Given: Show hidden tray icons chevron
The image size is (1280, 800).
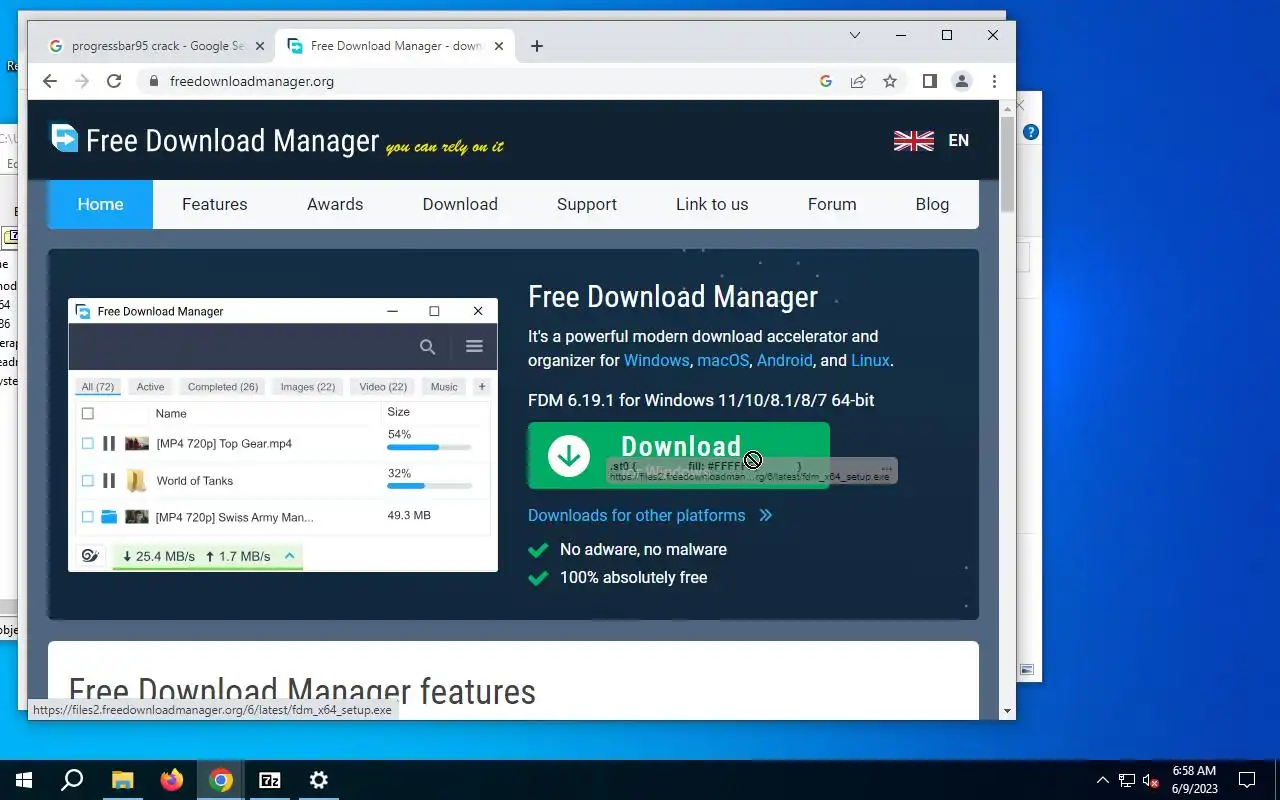Looking at the screenshot, I should coord(1103,780).
